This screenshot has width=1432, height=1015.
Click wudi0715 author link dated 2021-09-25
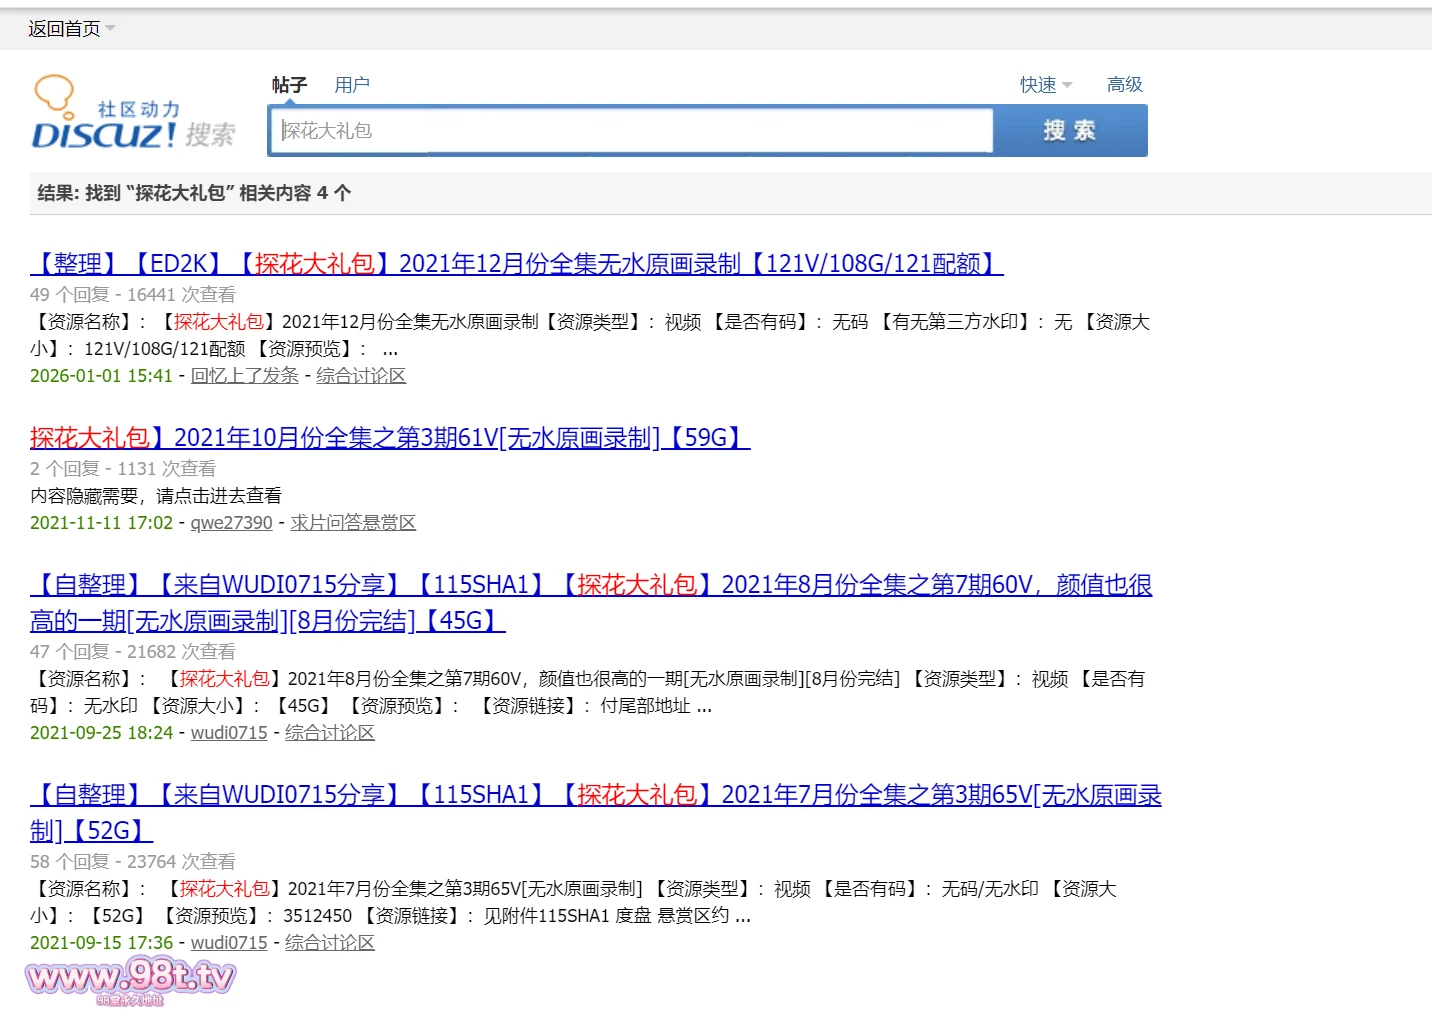[x=229, y=733]
